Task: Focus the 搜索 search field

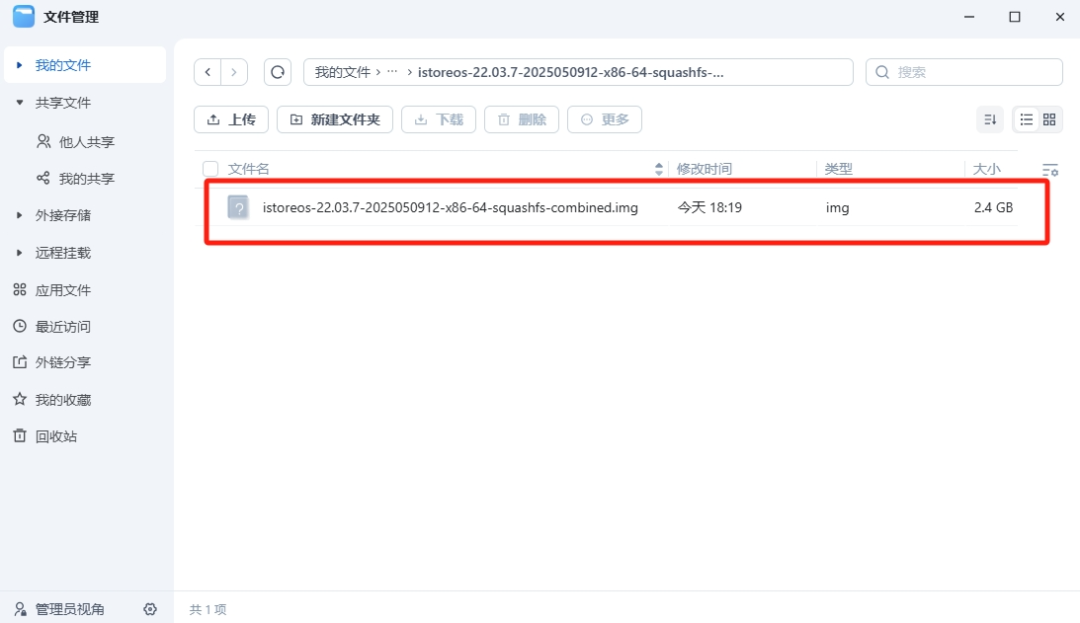Action: 970,72
